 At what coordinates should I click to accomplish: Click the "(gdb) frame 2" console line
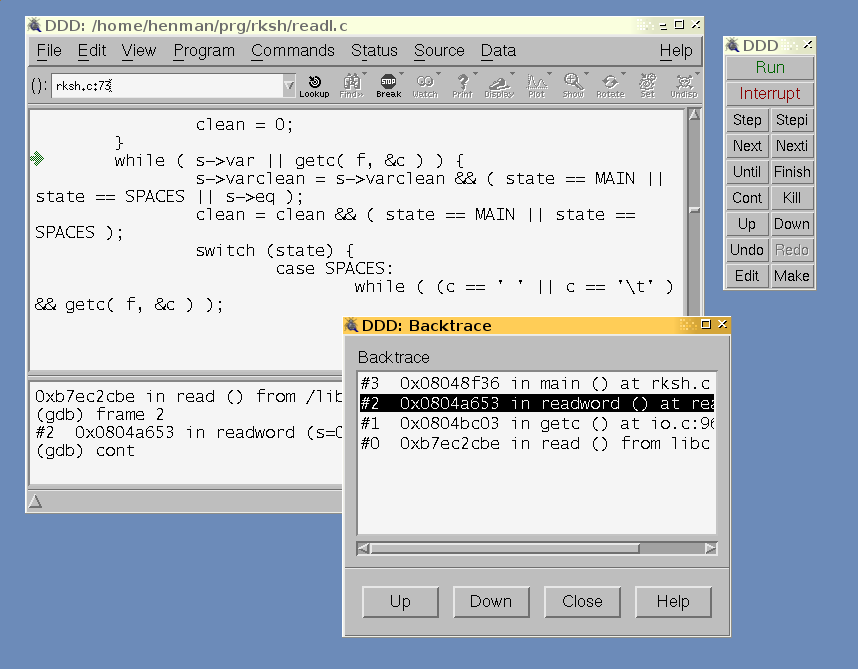pyautogui.click(x=100, y=415)
